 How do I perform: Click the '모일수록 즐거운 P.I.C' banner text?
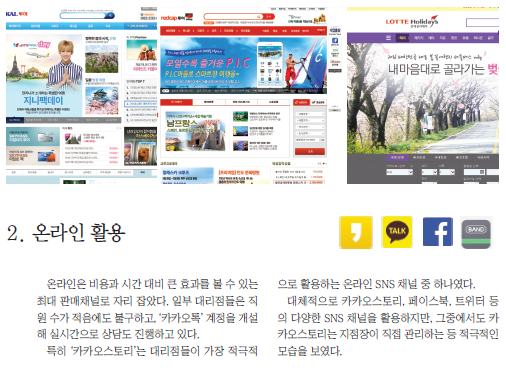(207, 63)
